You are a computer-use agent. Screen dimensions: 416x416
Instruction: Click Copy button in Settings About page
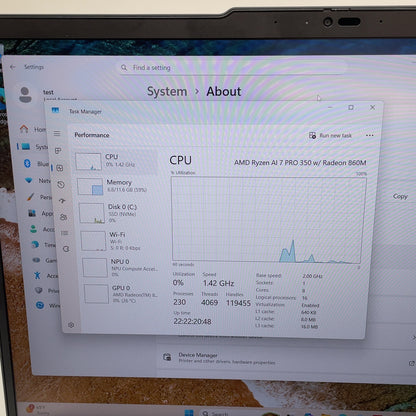coord(400,196)
